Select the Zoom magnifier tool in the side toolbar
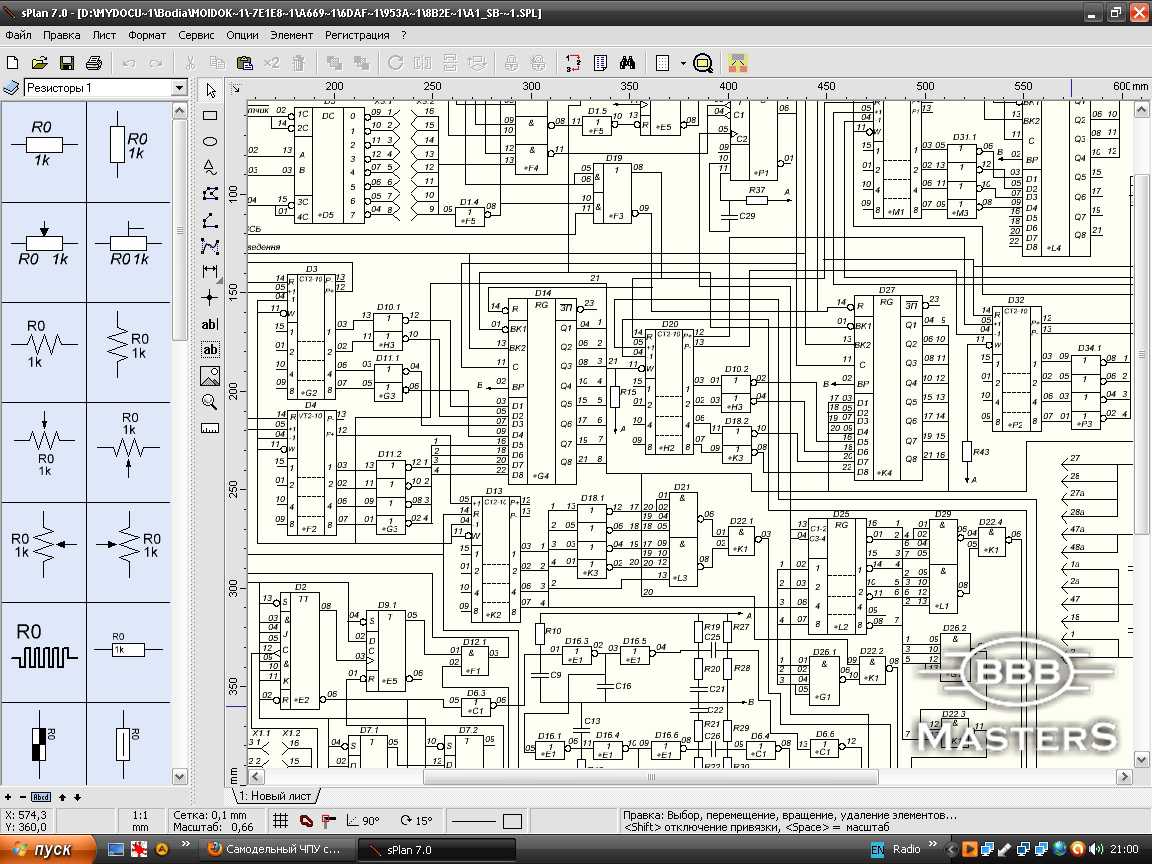 210,402
